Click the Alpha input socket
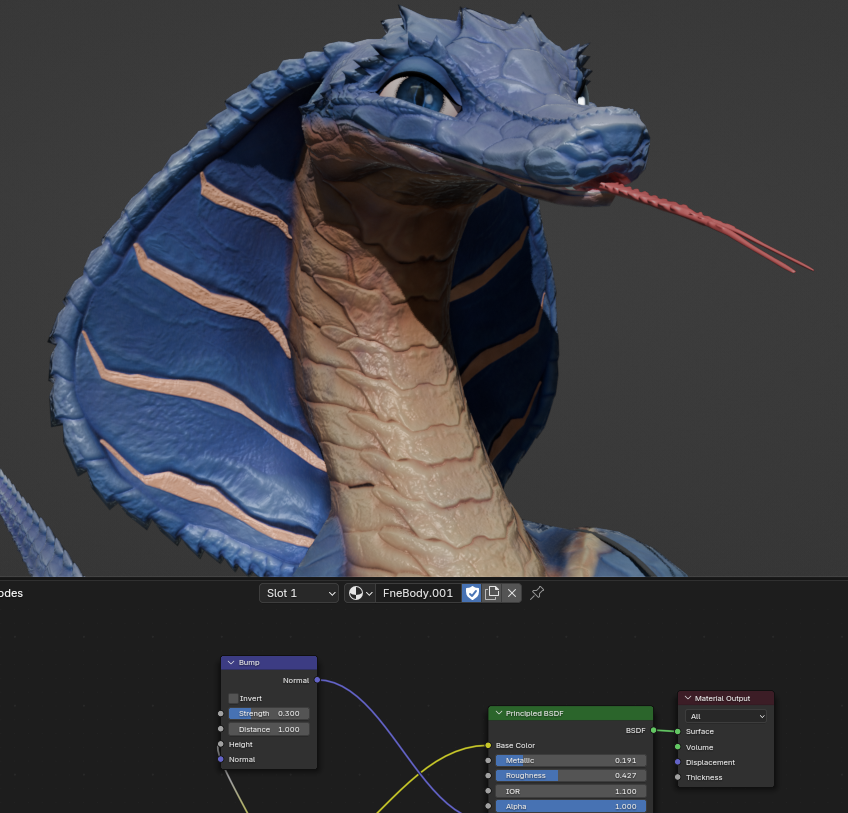The height and width of the screenshot is (813, 848). click(x=488, y=807)
